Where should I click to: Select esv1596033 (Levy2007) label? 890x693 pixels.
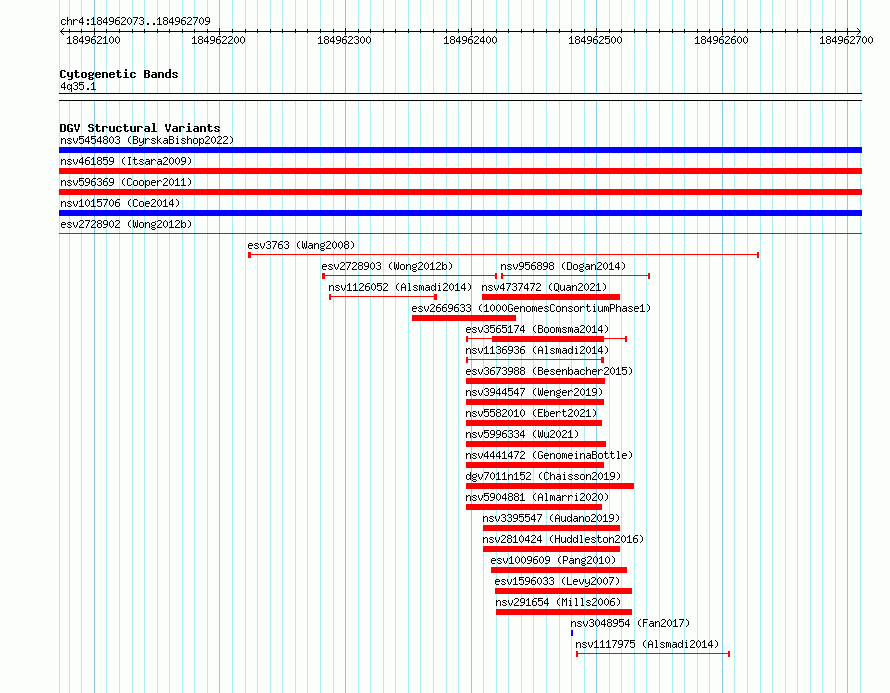(557, 581)
